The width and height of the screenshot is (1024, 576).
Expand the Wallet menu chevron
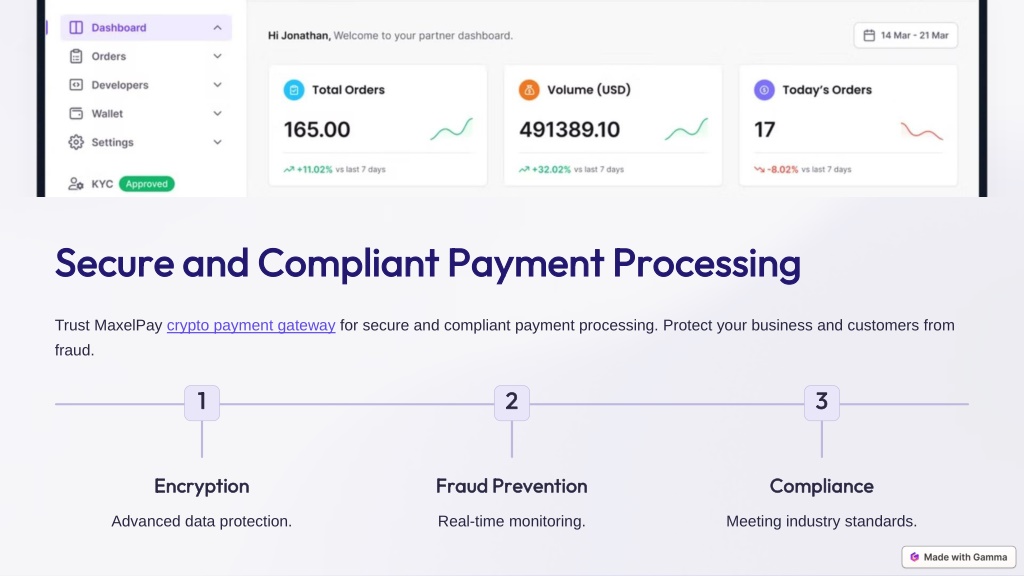point(217,114)
